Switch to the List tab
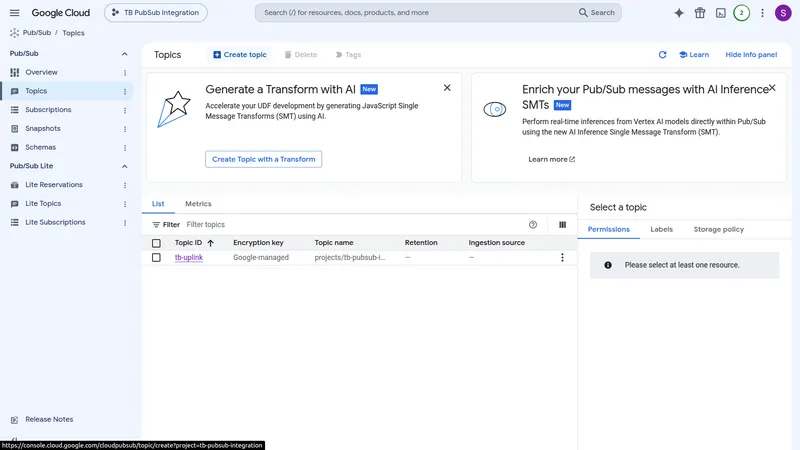This screenshot has height=450, width=800. coord(158,204)
